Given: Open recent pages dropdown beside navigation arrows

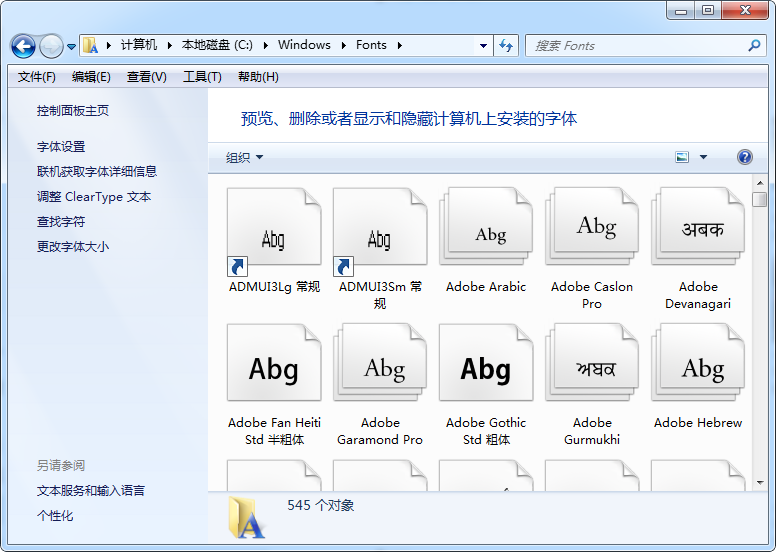Looking at the screenshot, I should 71,47.
